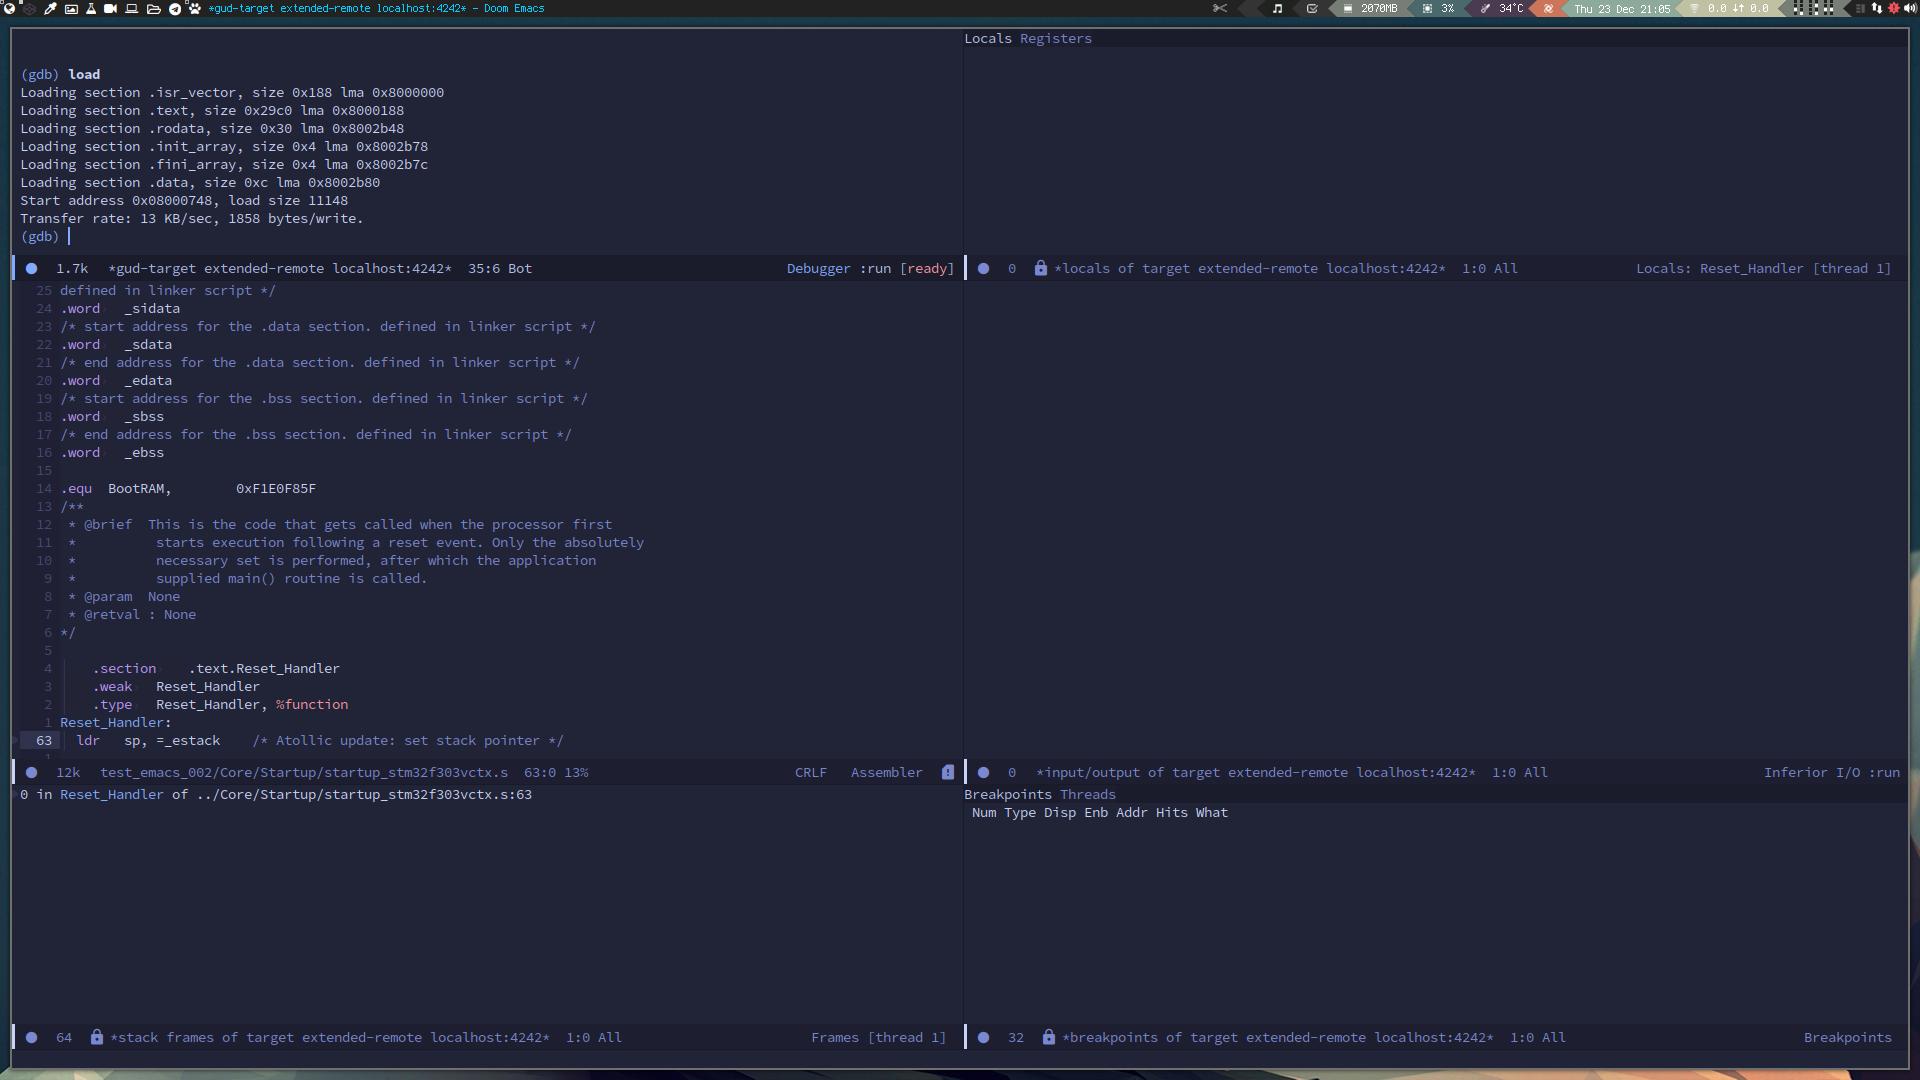This screenshot has width=1920, height=1080.
Task: Click the .word _sidata line
Action: (120, 309)
